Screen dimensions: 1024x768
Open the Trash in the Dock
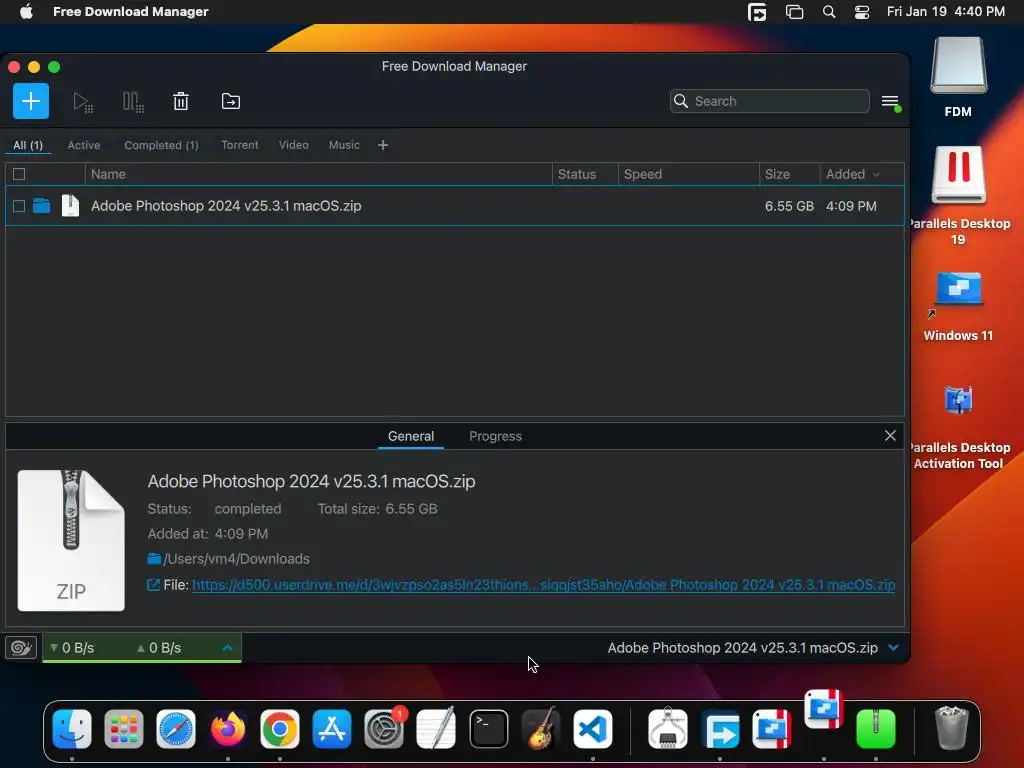(x=952, y=728)
